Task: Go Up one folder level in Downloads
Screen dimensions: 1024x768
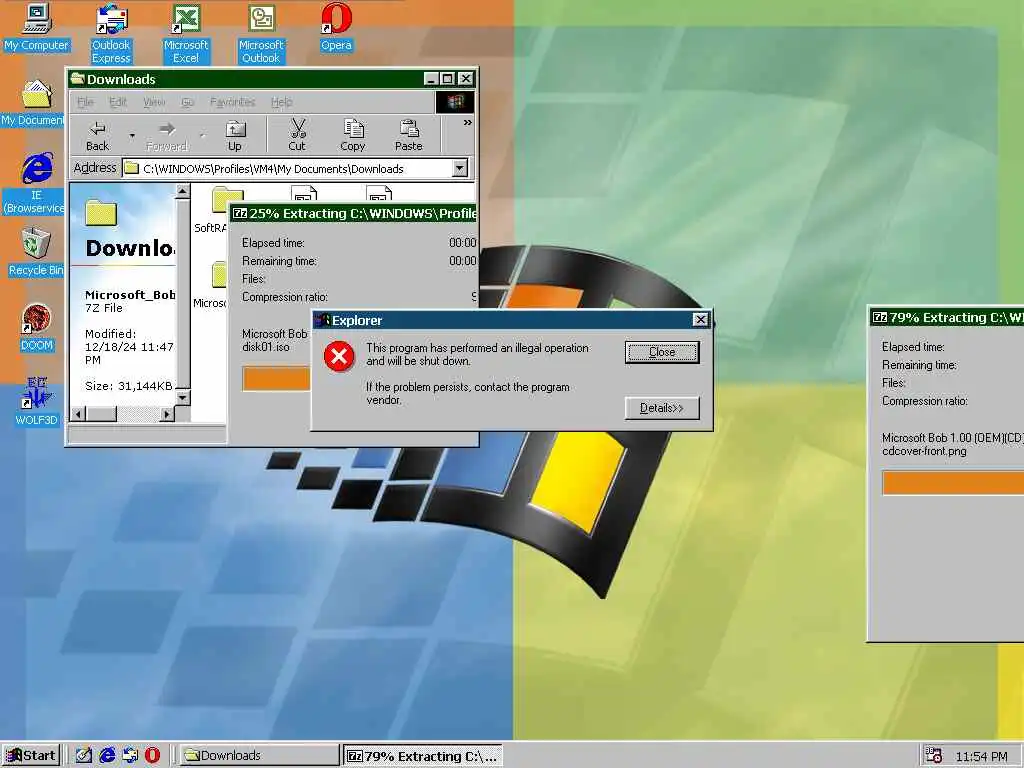Action: click(234, 135)
